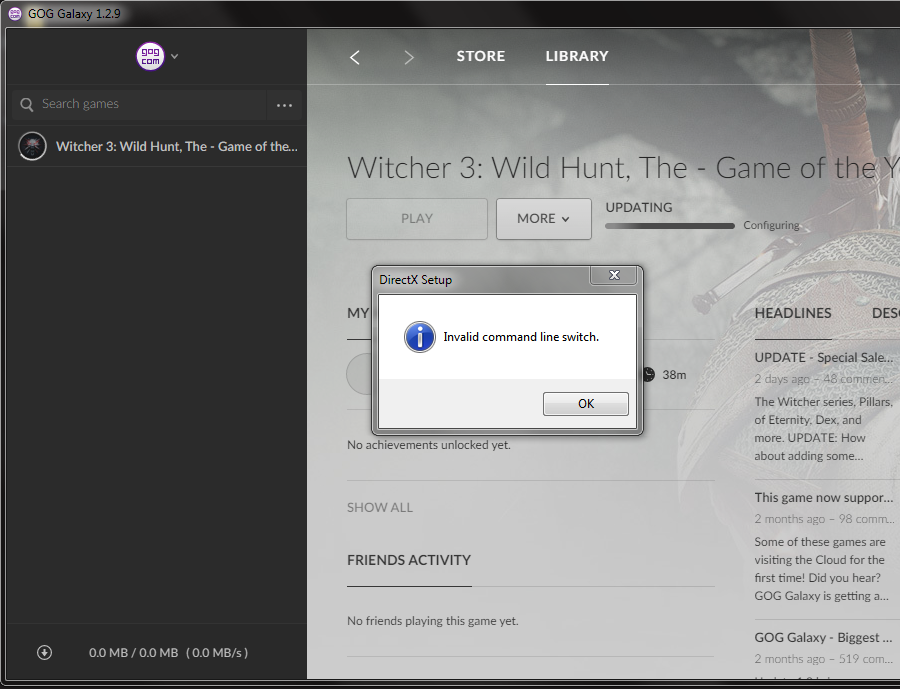The height and width of the screenshot is (689, 900).
Task: Click 'No friends playing this game yet.' text
Action: [x=433, y=621]
